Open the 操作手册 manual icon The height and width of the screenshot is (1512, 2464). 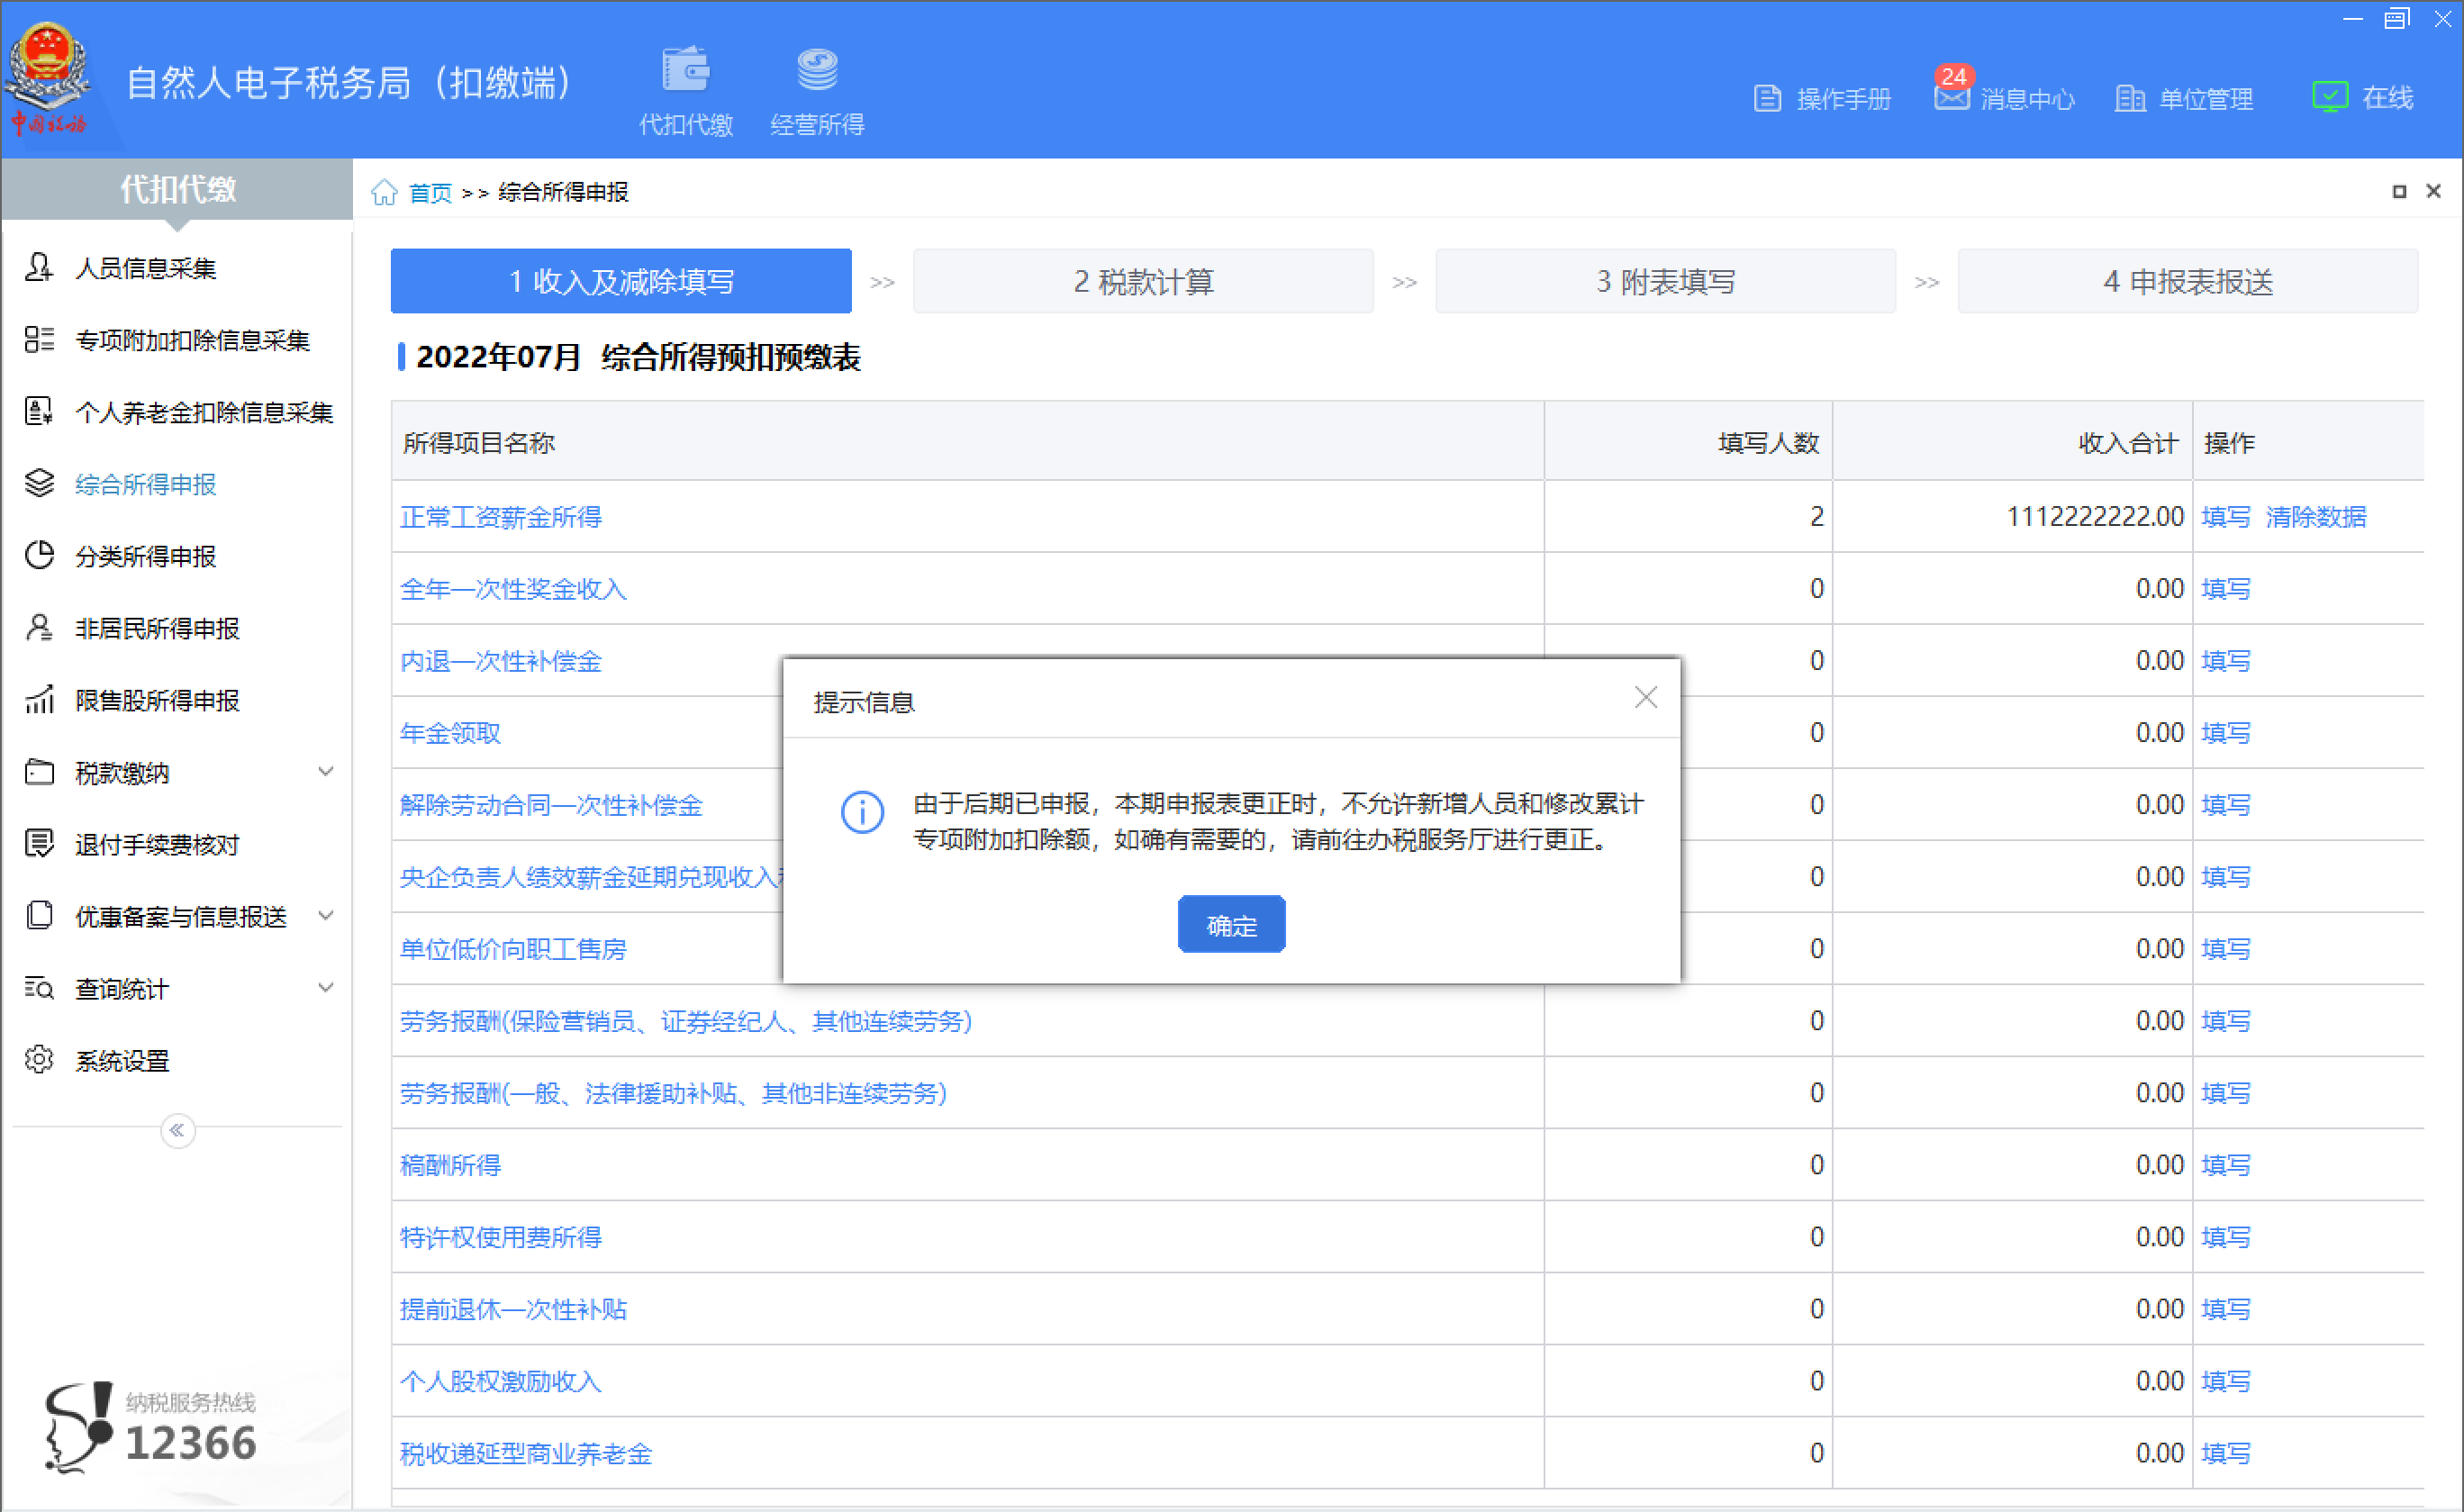tap(1767, 99)
